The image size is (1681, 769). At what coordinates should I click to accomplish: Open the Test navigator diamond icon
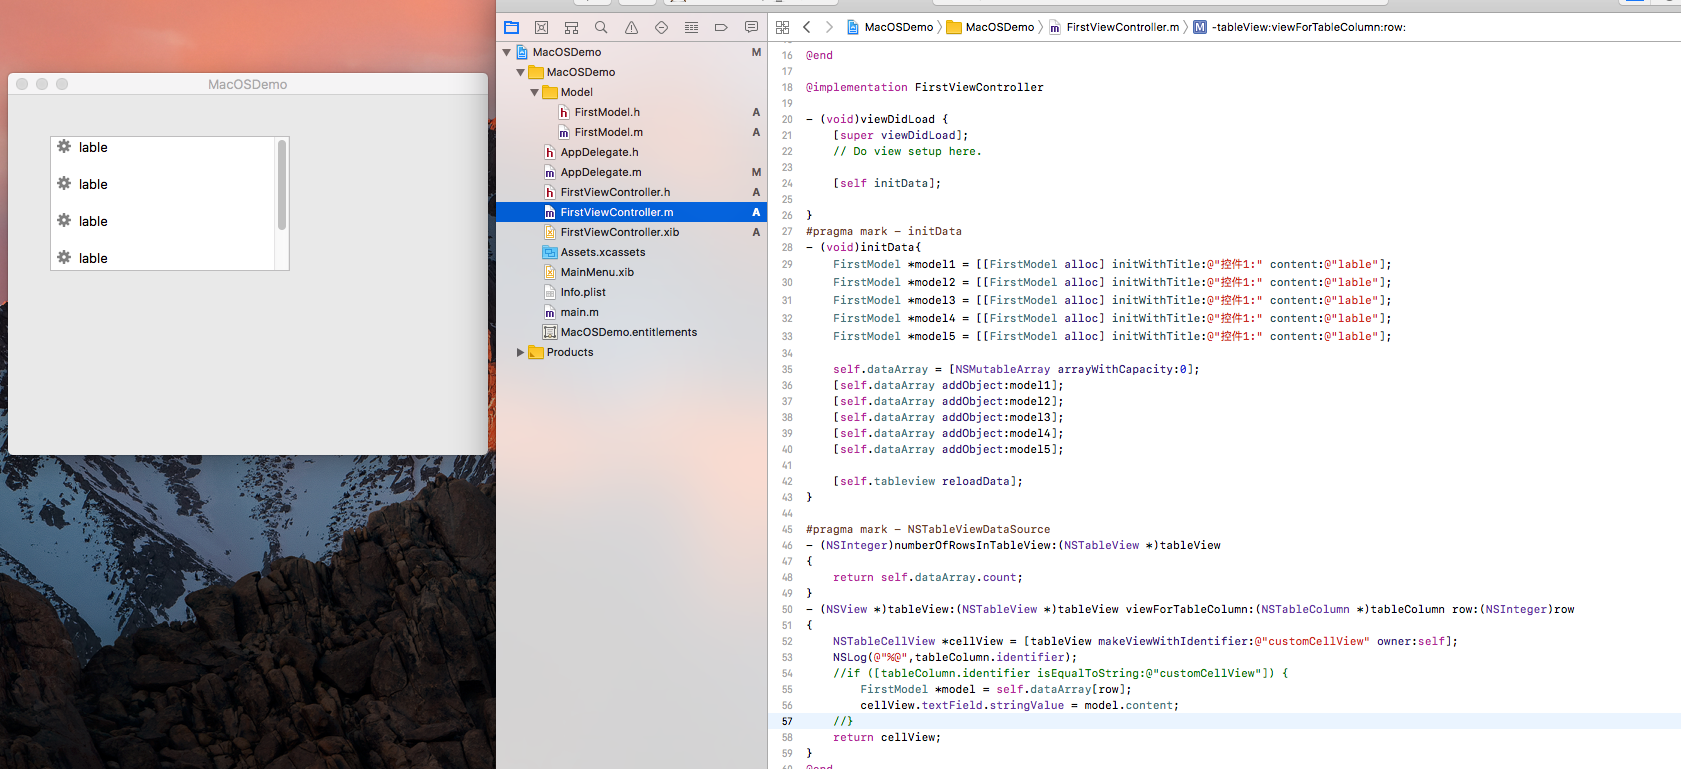click(661, 27)
